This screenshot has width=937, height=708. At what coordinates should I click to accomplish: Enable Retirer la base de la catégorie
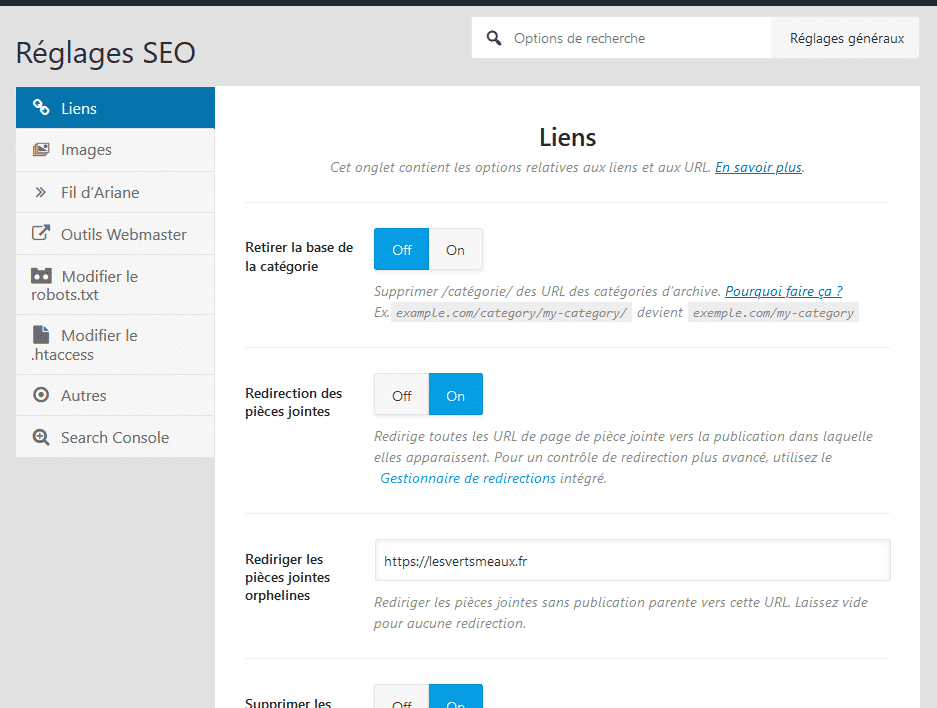(x=456, y=250)
